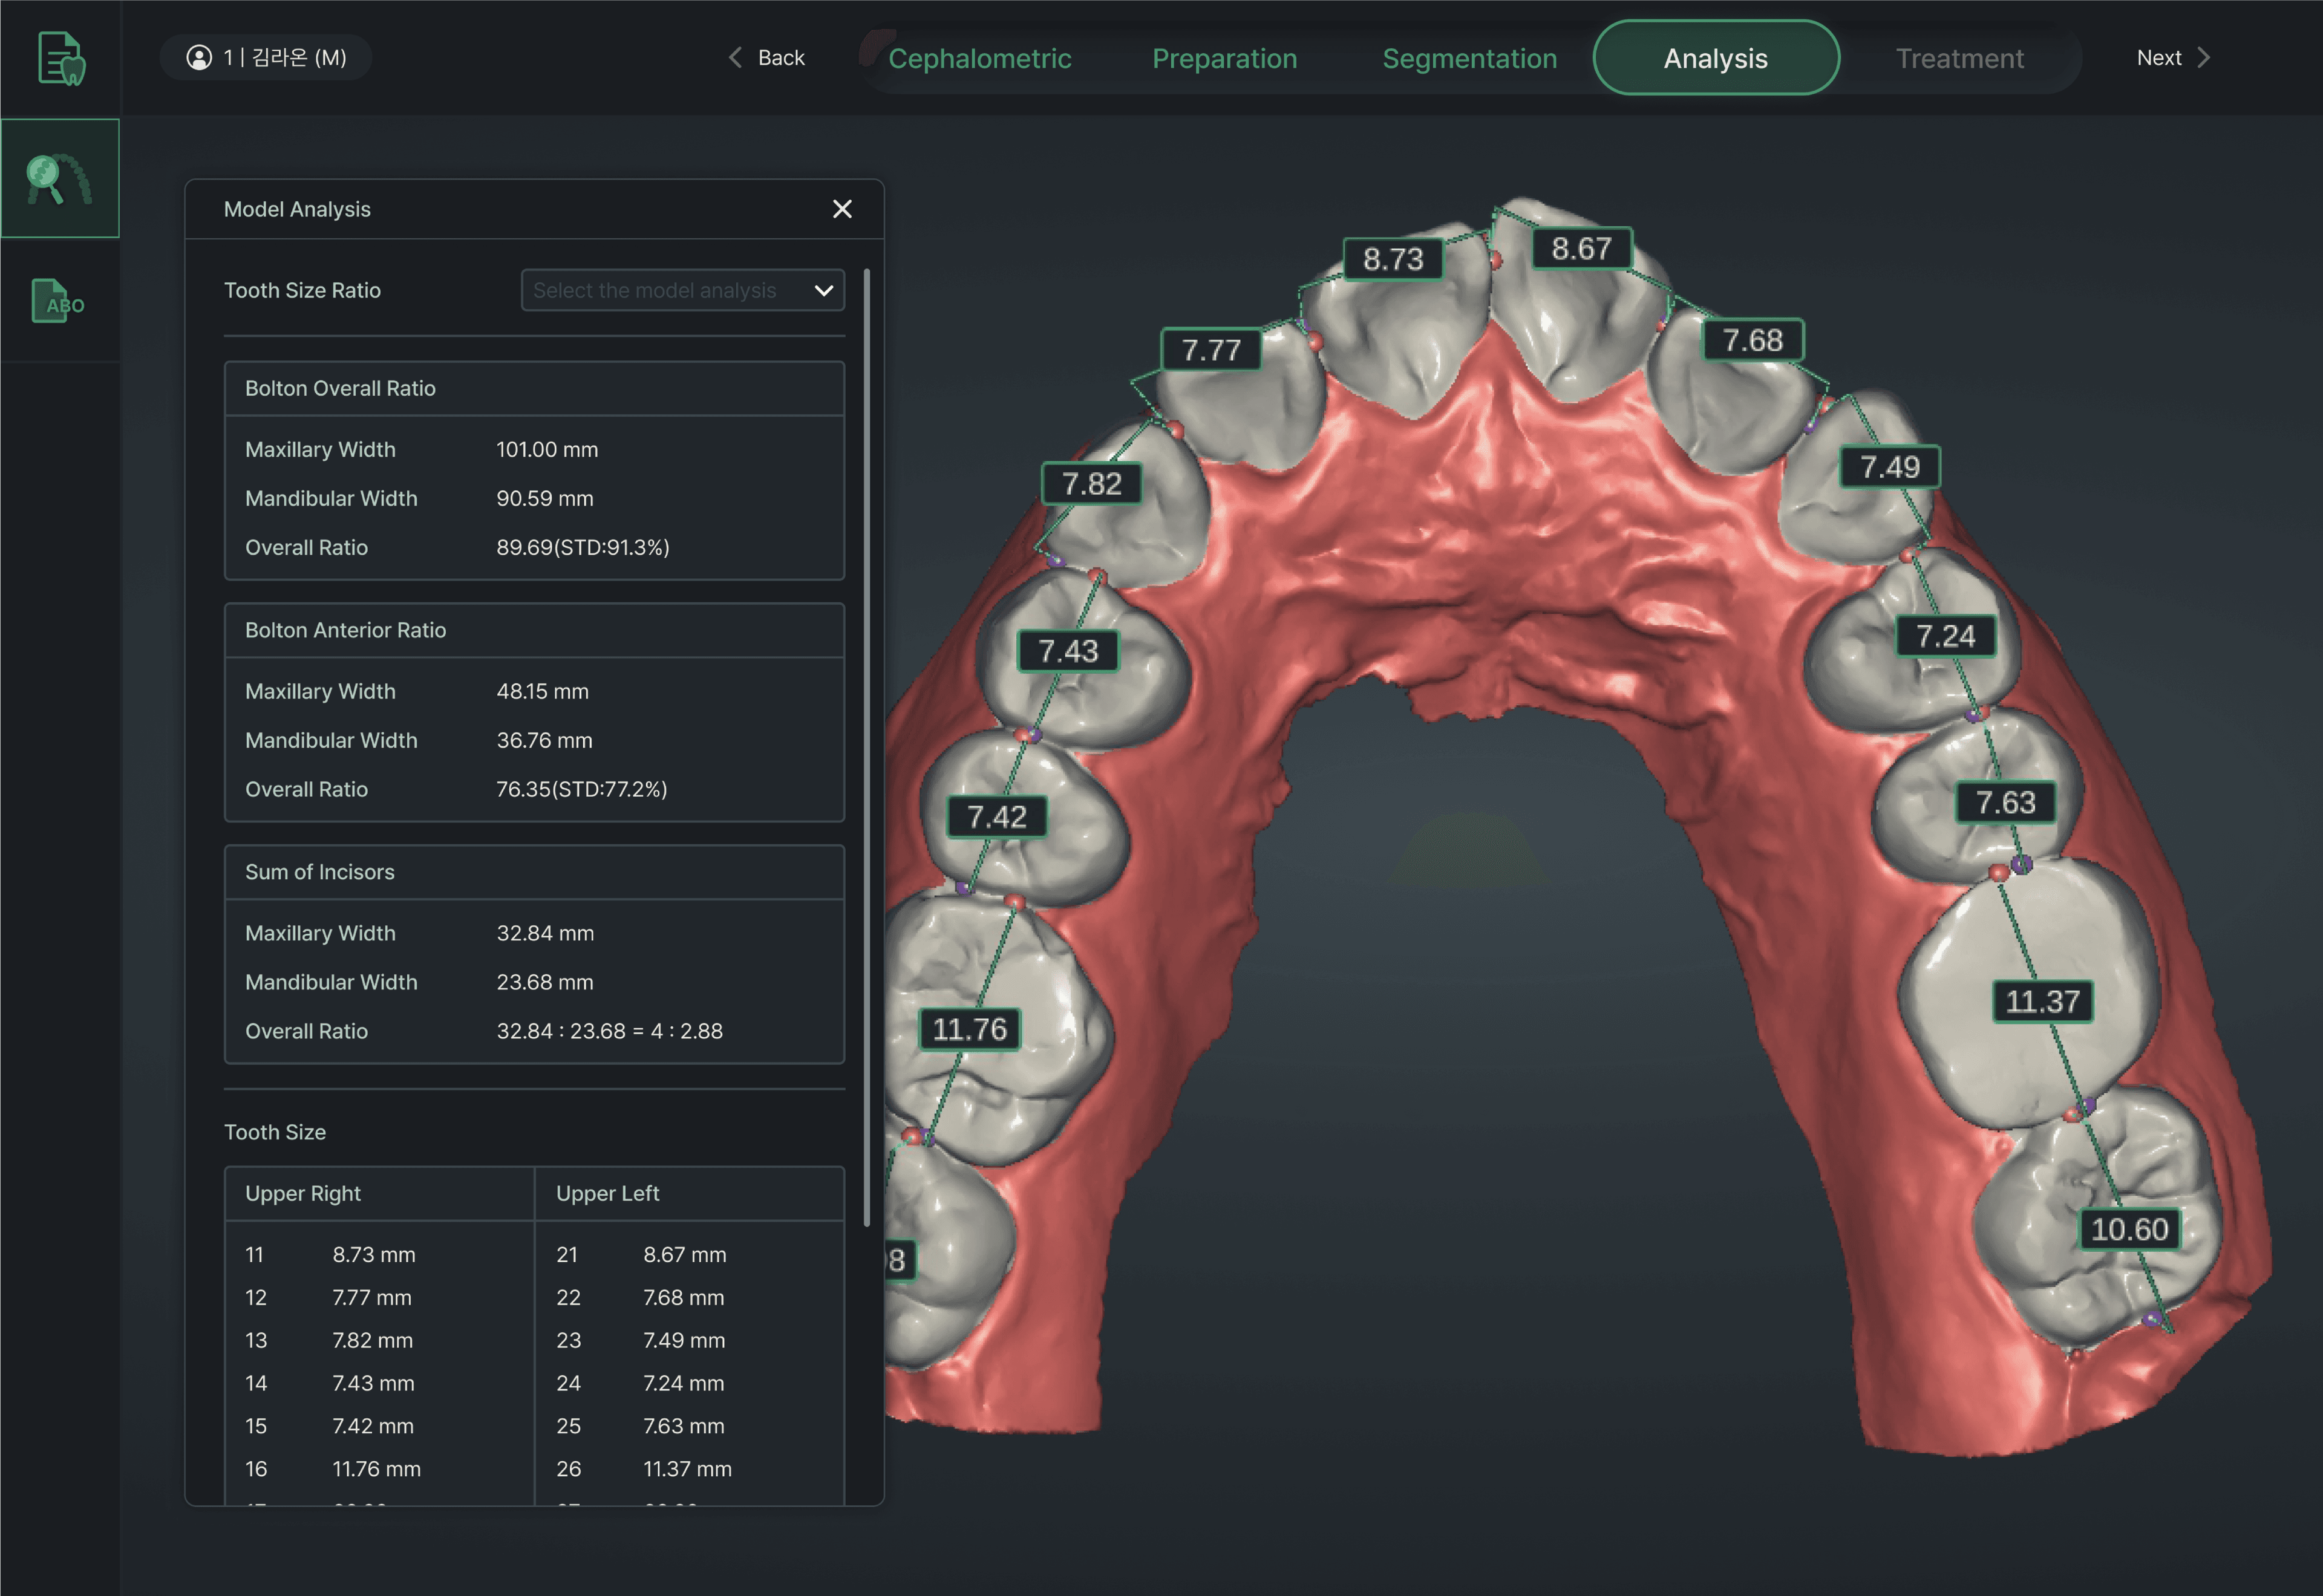Click the 101.00 mm maxillary width value
The height and width of the screenshot is (1596, 2323).
pos(547,449)
